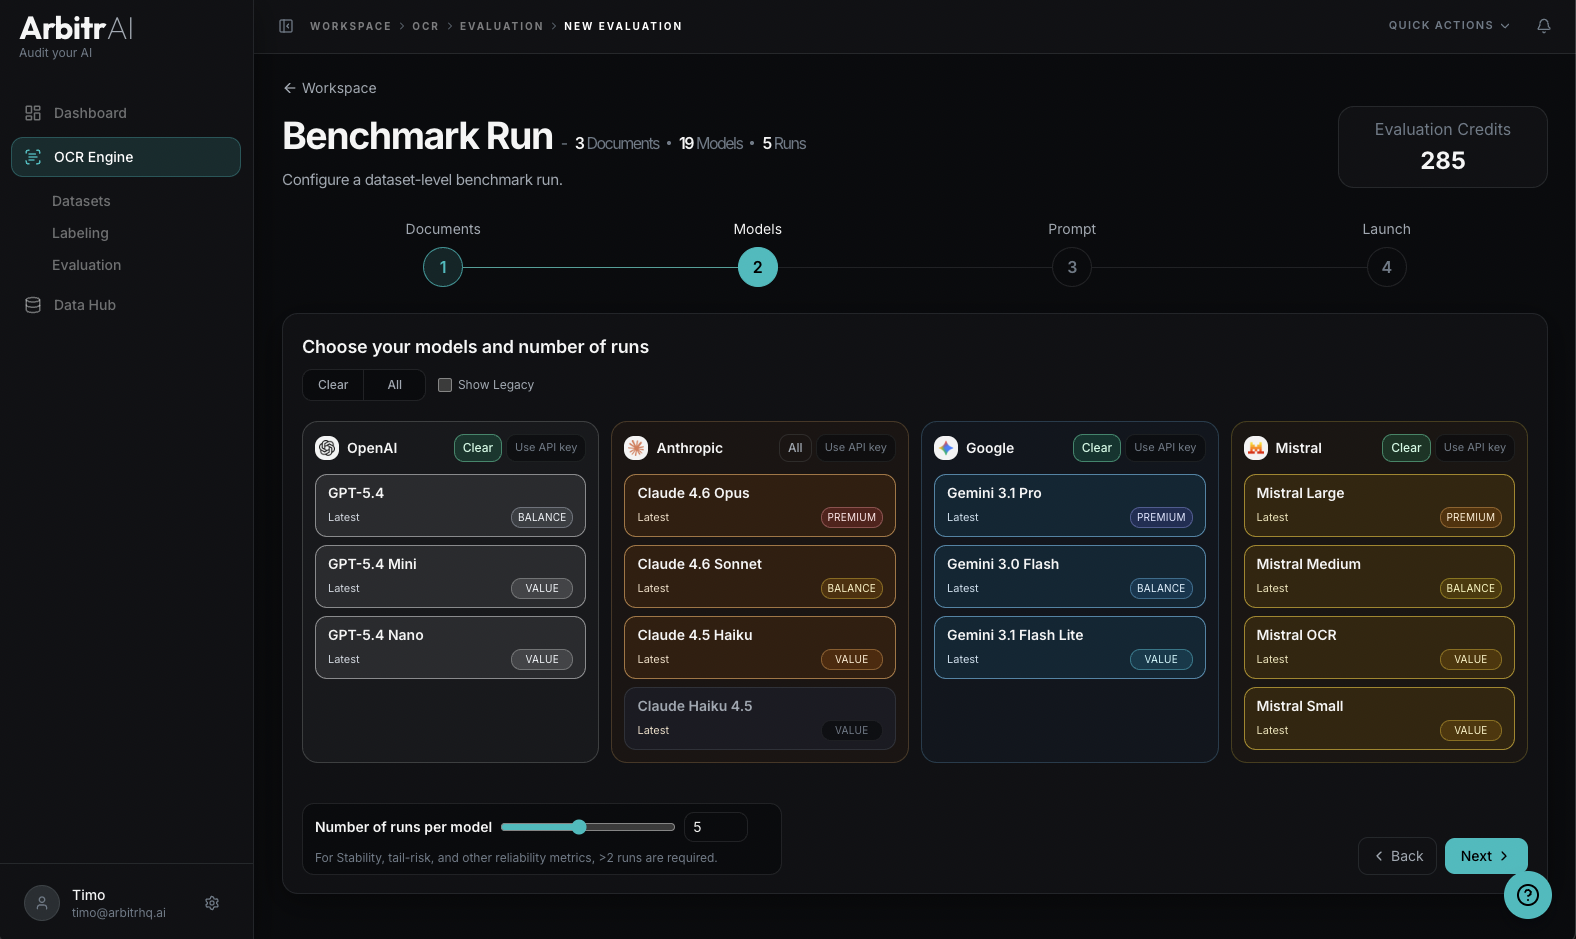Click the number of runs input field

(x=716, y=827)
